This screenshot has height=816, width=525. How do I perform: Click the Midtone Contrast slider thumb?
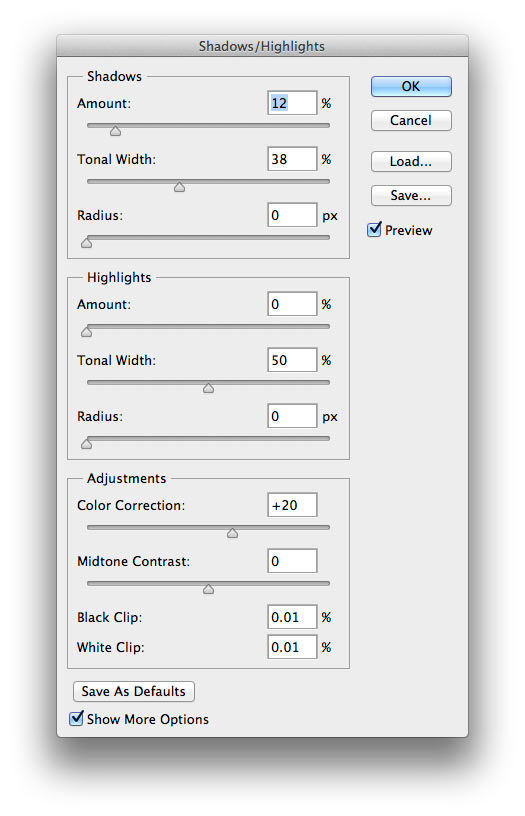click(209, 589)
